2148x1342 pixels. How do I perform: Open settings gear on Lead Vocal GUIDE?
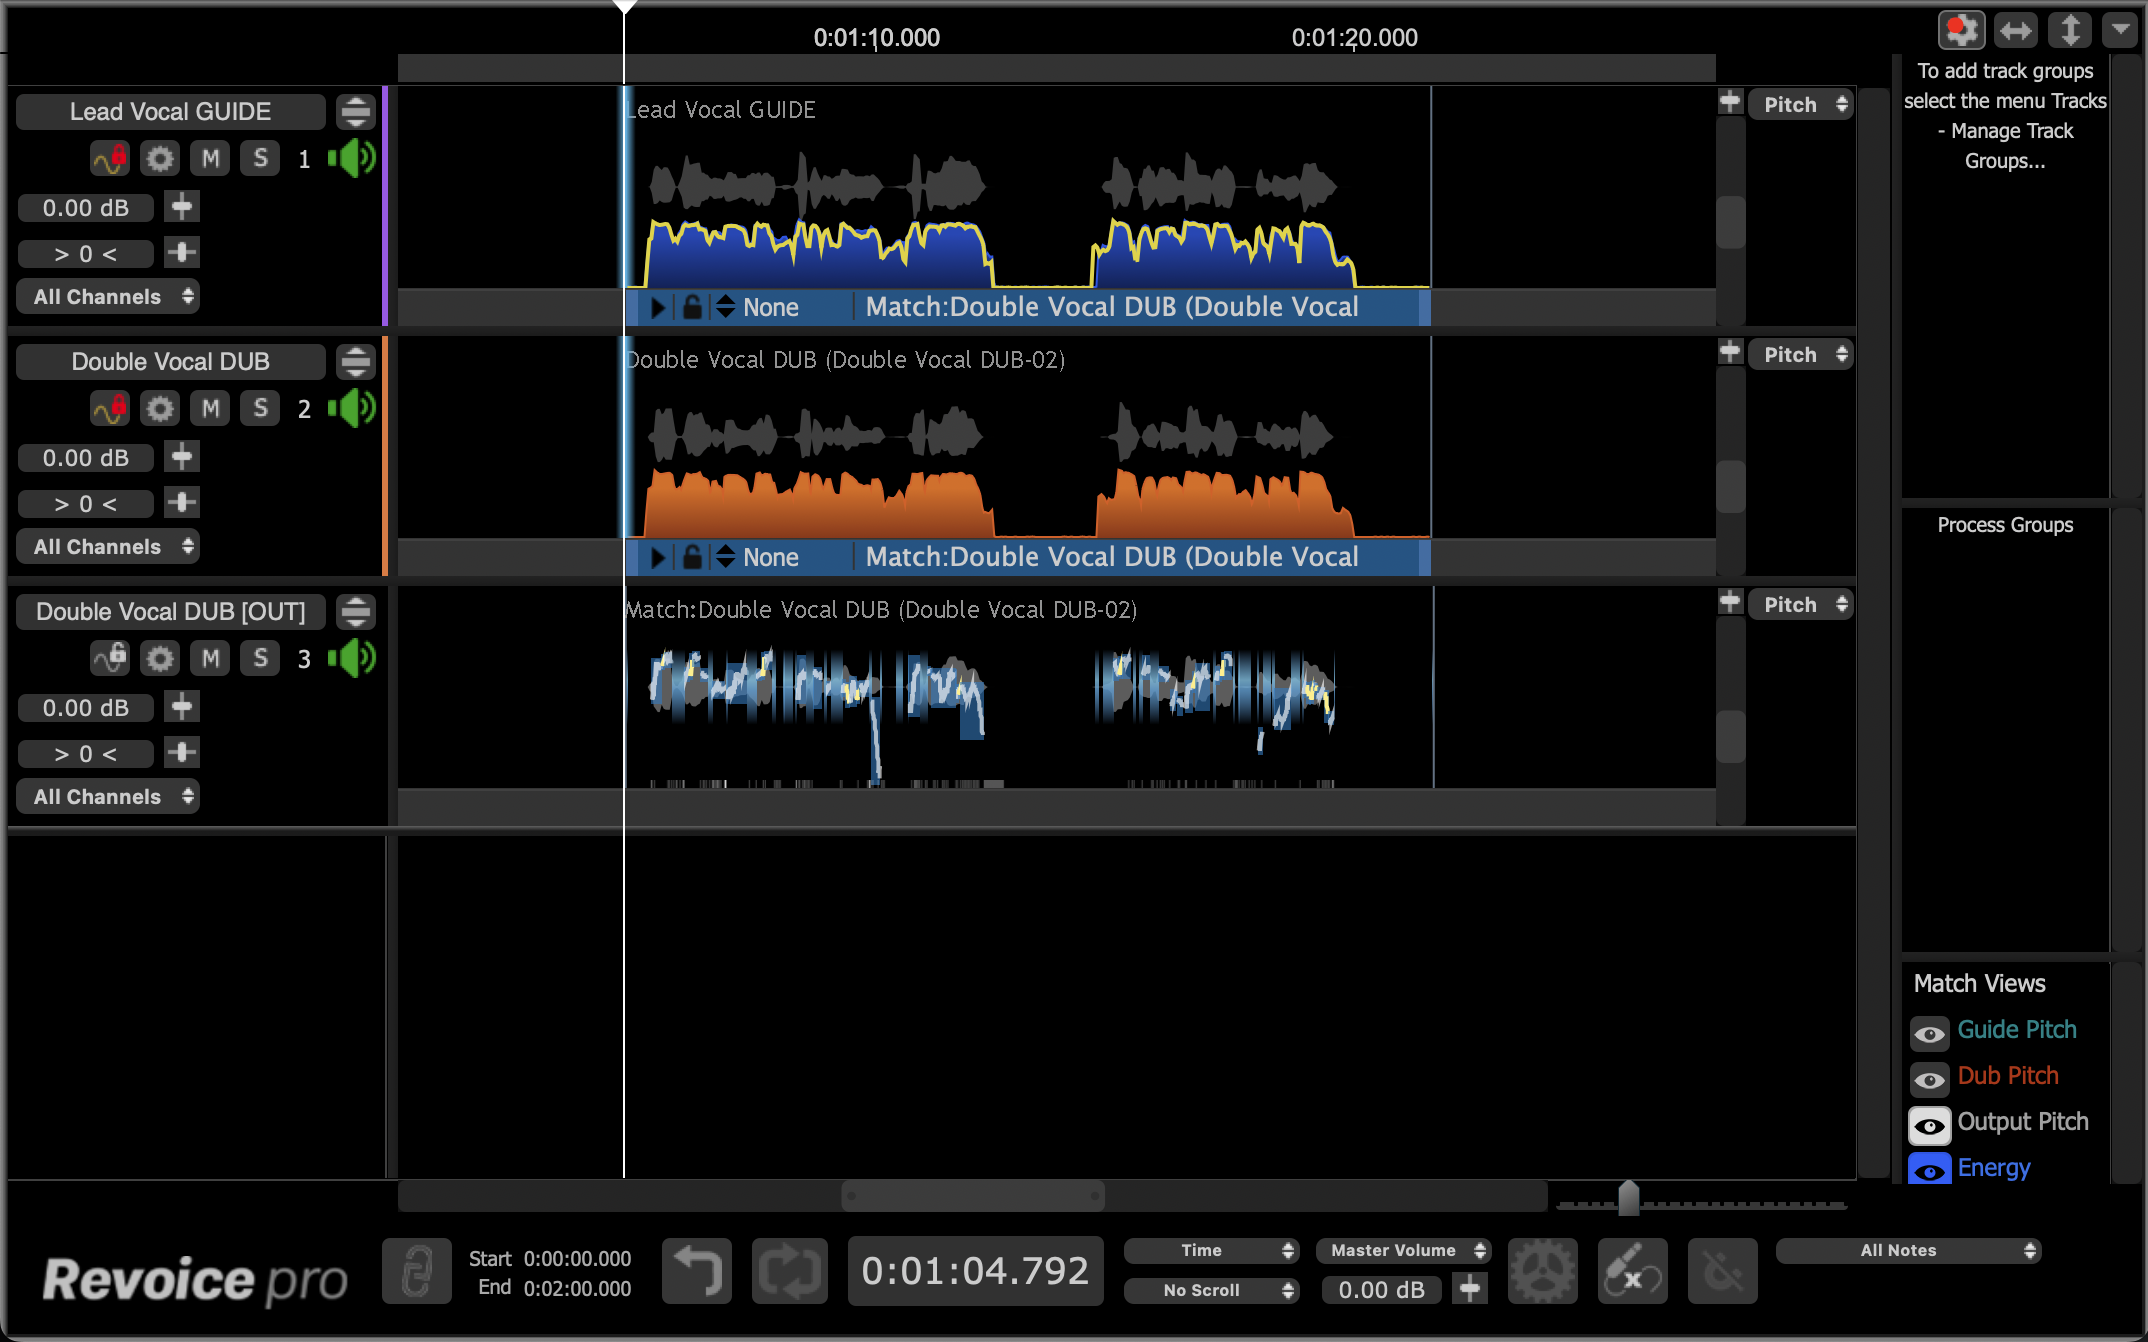[x=159, y=158]
